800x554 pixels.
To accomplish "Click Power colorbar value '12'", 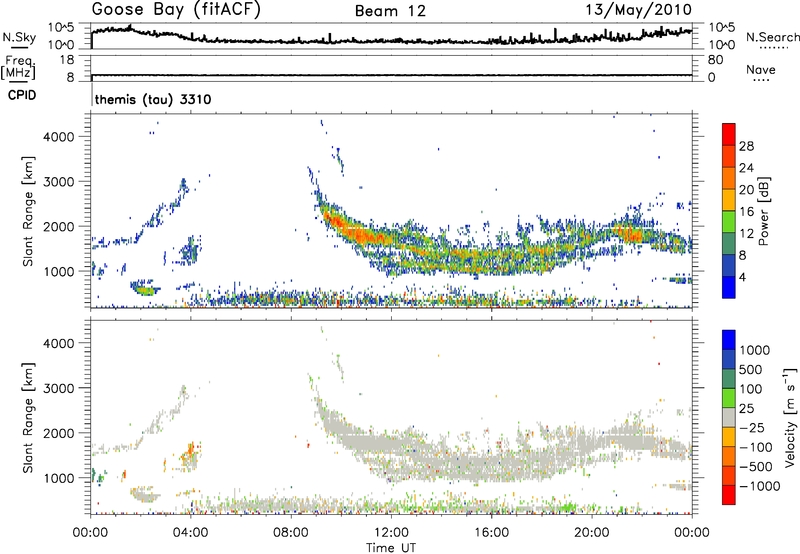I will (x=746, y=233).
